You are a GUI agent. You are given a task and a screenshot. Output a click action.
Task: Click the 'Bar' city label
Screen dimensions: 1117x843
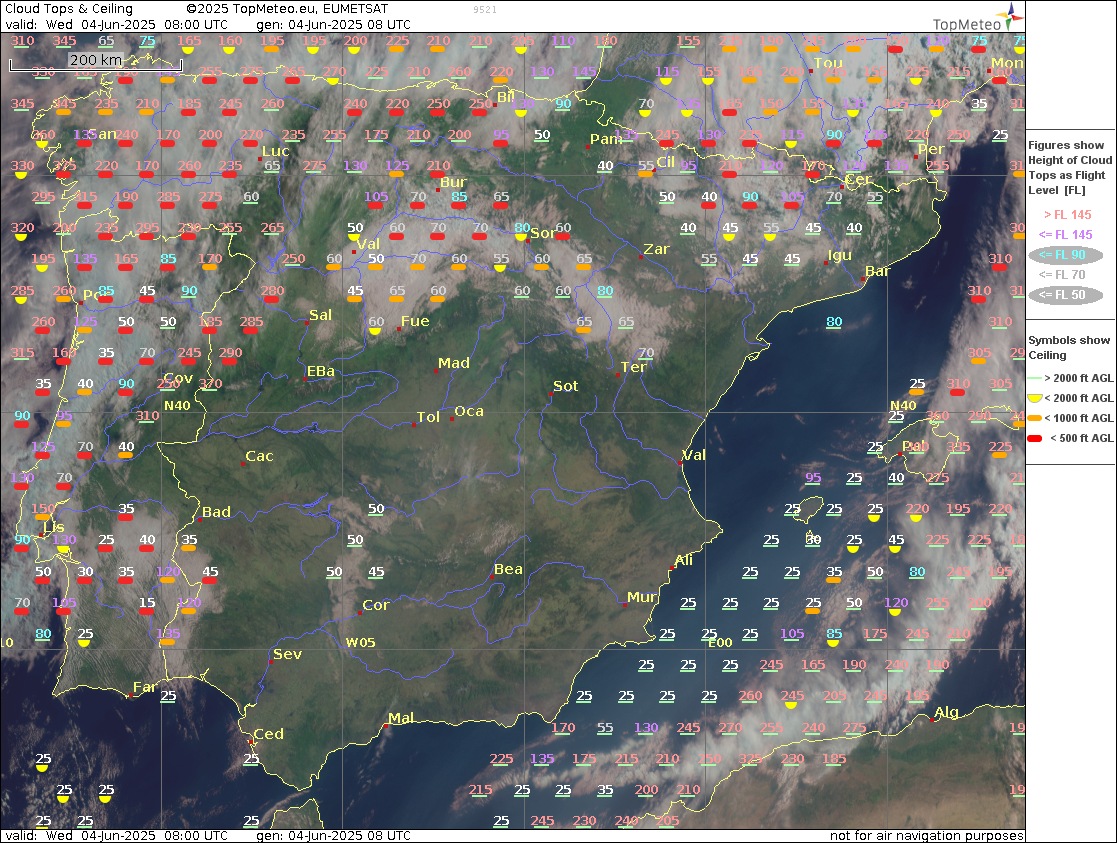(x=878, y=271)
